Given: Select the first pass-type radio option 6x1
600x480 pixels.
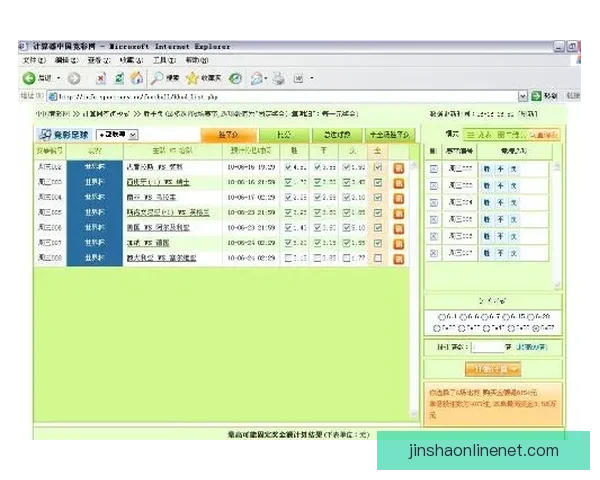Looking at the screenshot, I should 442,317.
